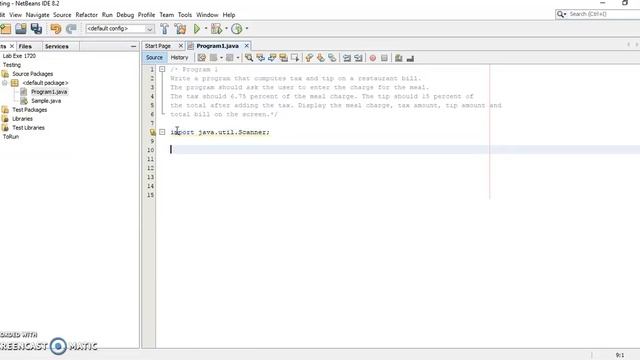Screen dimensions: 640x360
Task: Switch to the Start Page tab
Action: click(x=158, y=46)
